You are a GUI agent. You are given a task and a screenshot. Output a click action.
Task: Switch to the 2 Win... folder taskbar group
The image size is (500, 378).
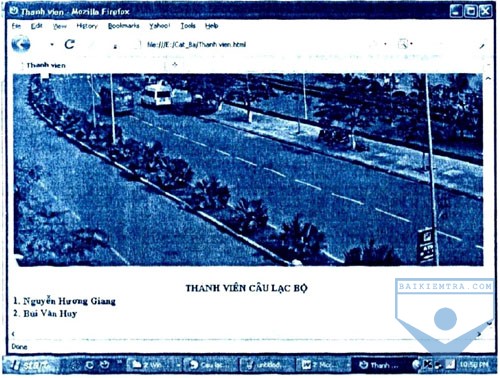click(154, 365)
